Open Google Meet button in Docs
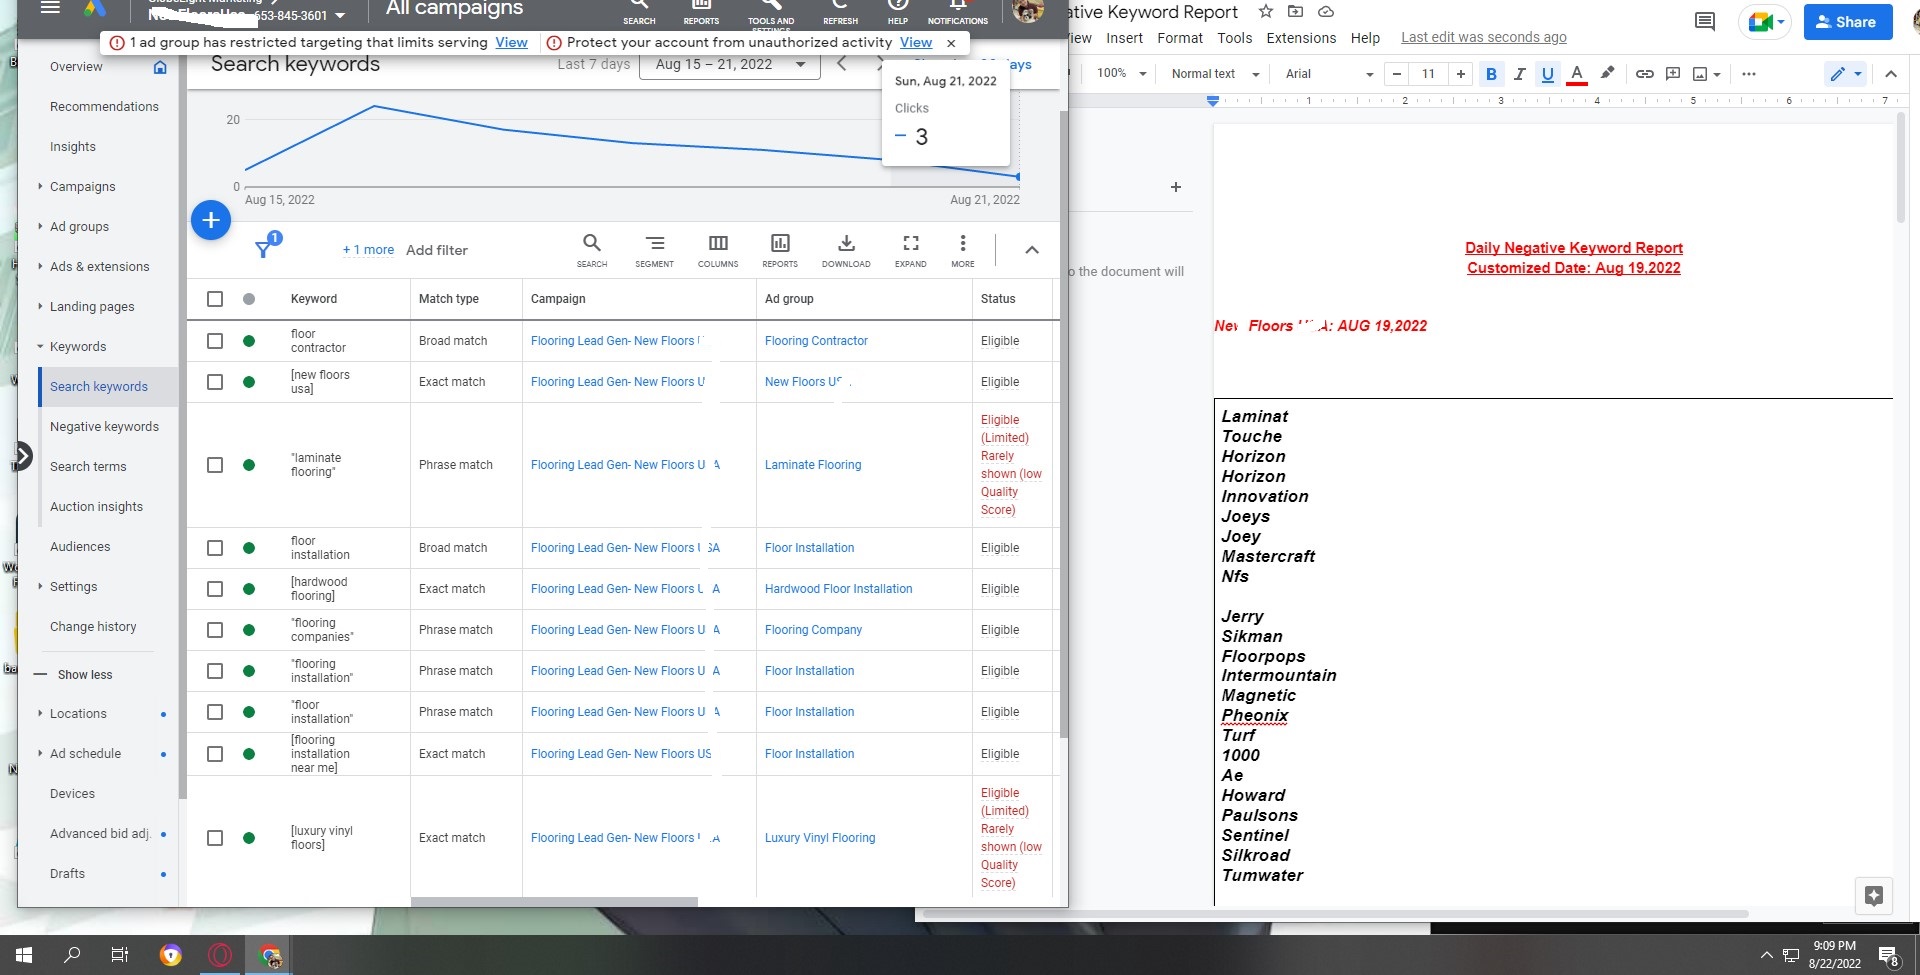The image size is (1920, 975). click(x=1767, y=22)
